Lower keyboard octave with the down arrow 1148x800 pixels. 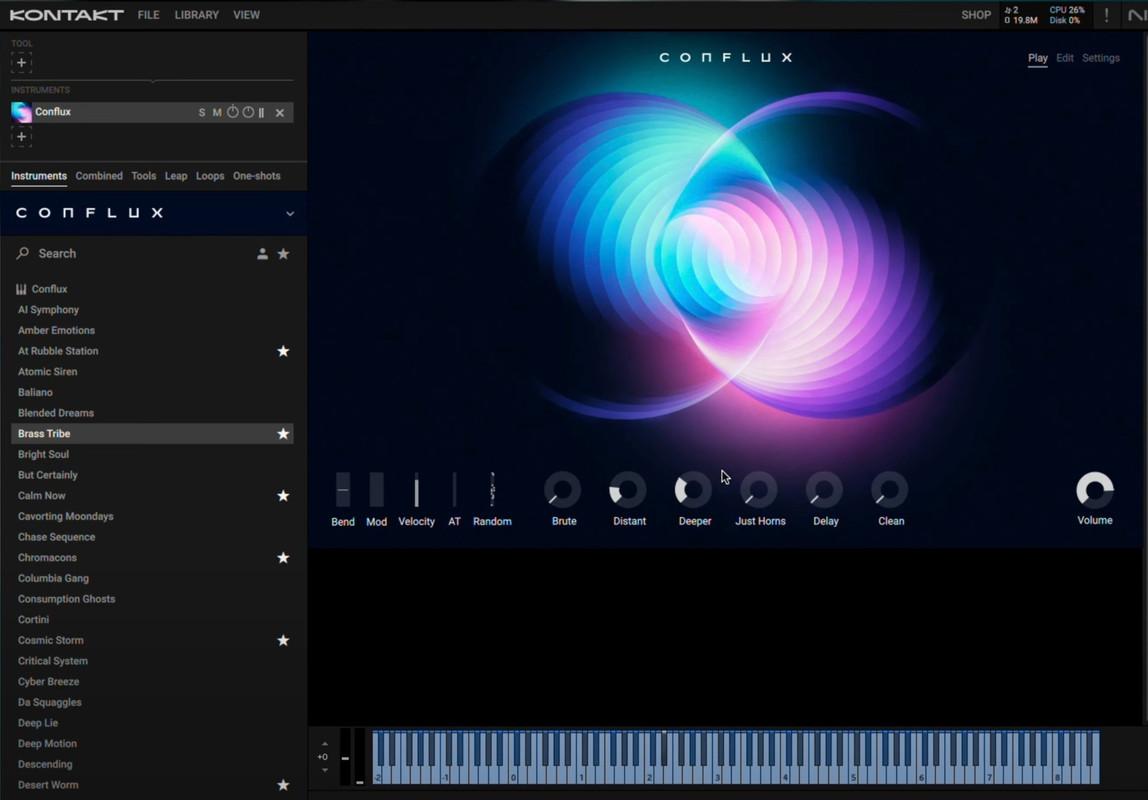[324, 770]
